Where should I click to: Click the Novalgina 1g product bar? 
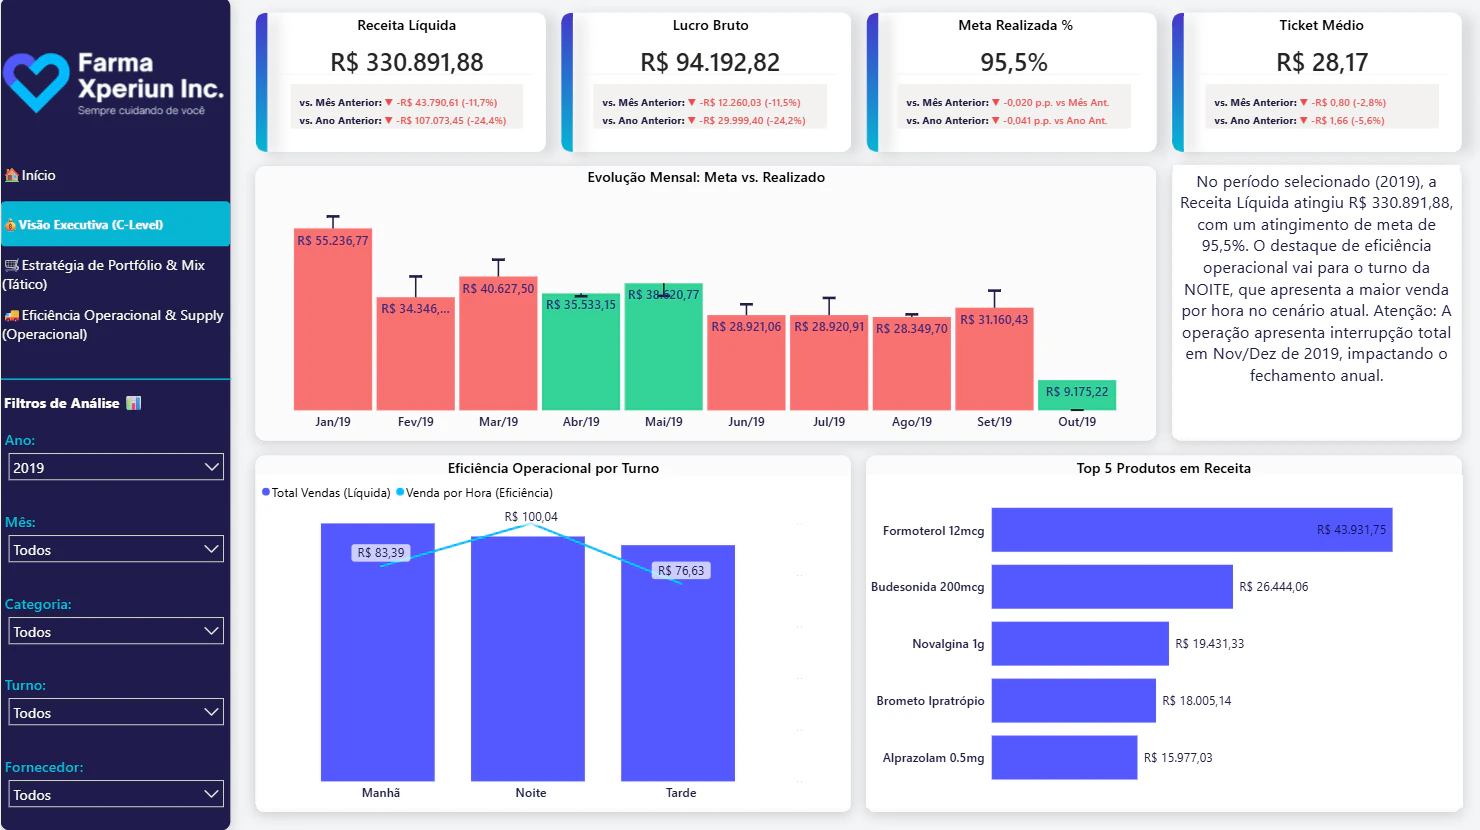tap(1080, 644)
